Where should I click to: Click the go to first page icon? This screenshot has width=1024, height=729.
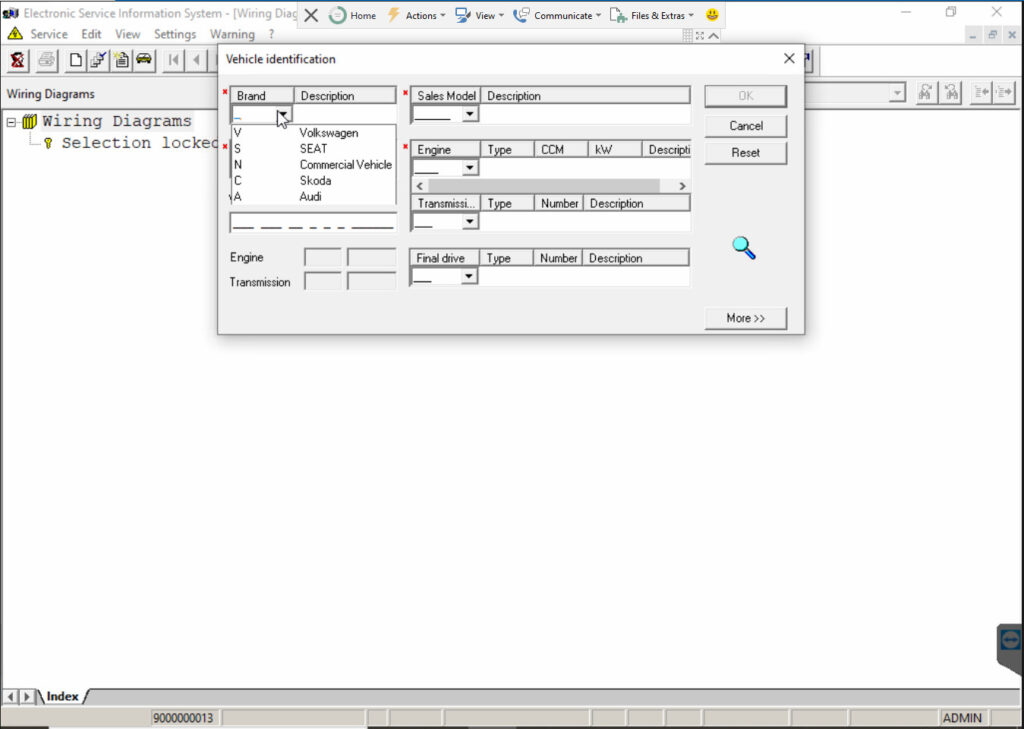pos(174,60)
